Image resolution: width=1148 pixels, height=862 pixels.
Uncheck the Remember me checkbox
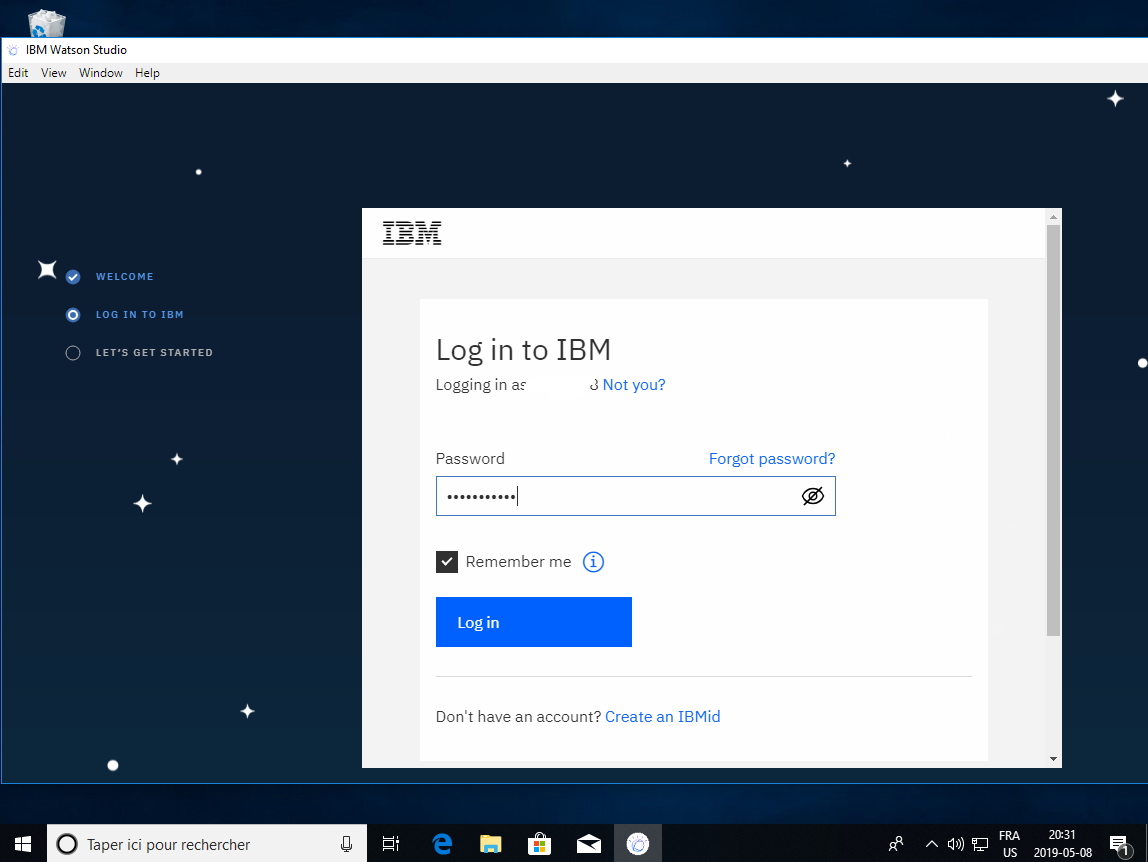[447, 562]
